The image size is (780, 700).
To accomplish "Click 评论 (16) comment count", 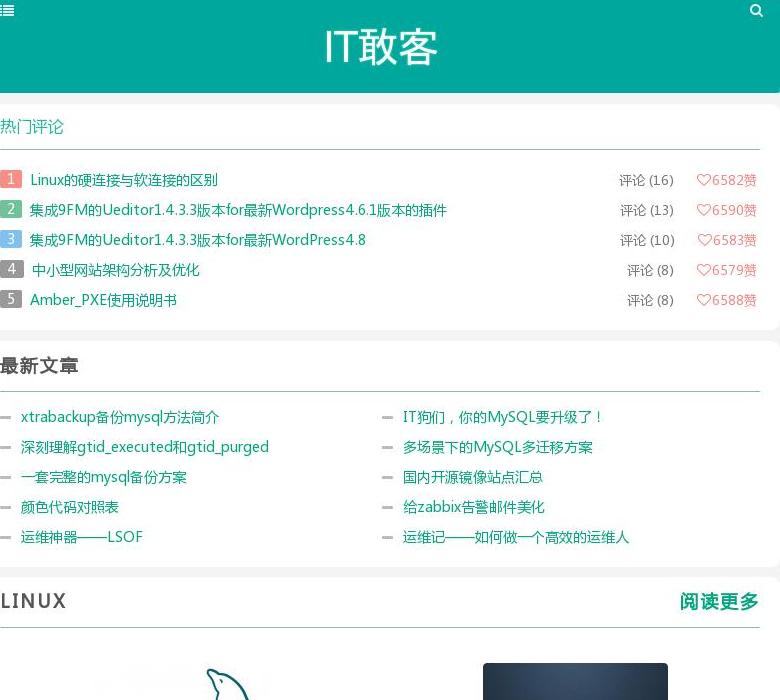I will (646, 180).
